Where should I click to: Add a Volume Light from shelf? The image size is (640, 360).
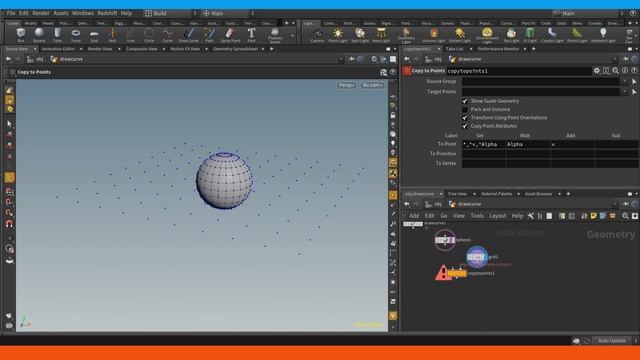click(433, 35)
